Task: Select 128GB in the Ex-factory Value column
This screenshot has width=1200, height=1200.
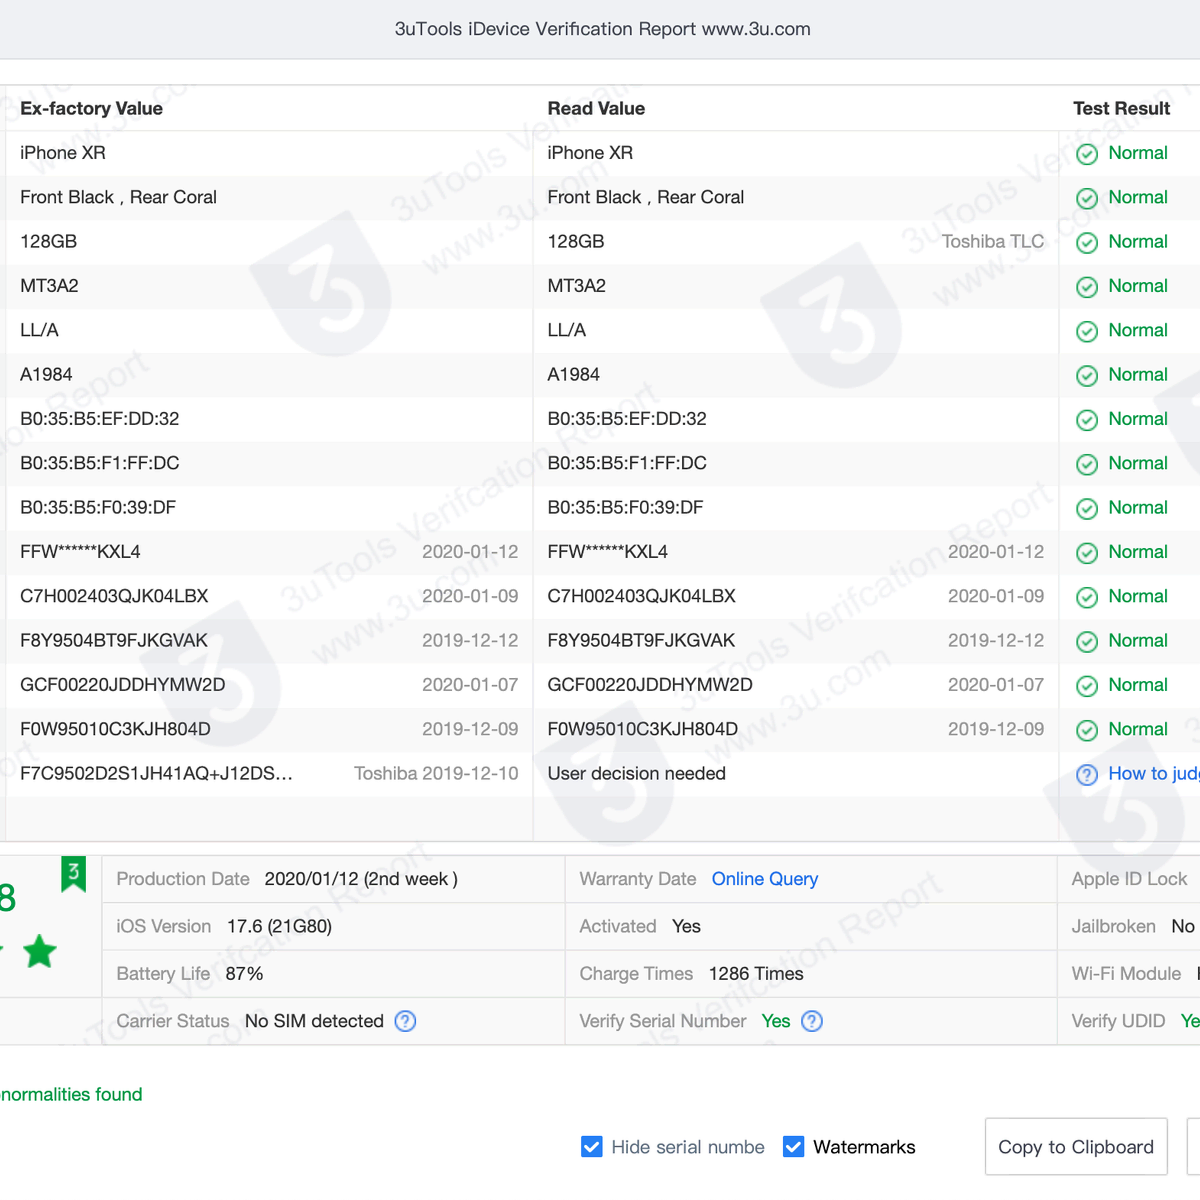Action: click(48, 241)
